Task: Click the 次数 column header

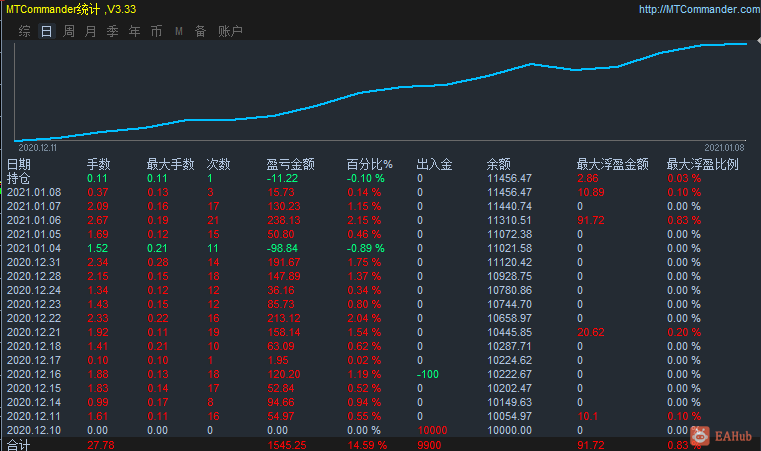Action: pyautogui.click(x=218, y=164)
